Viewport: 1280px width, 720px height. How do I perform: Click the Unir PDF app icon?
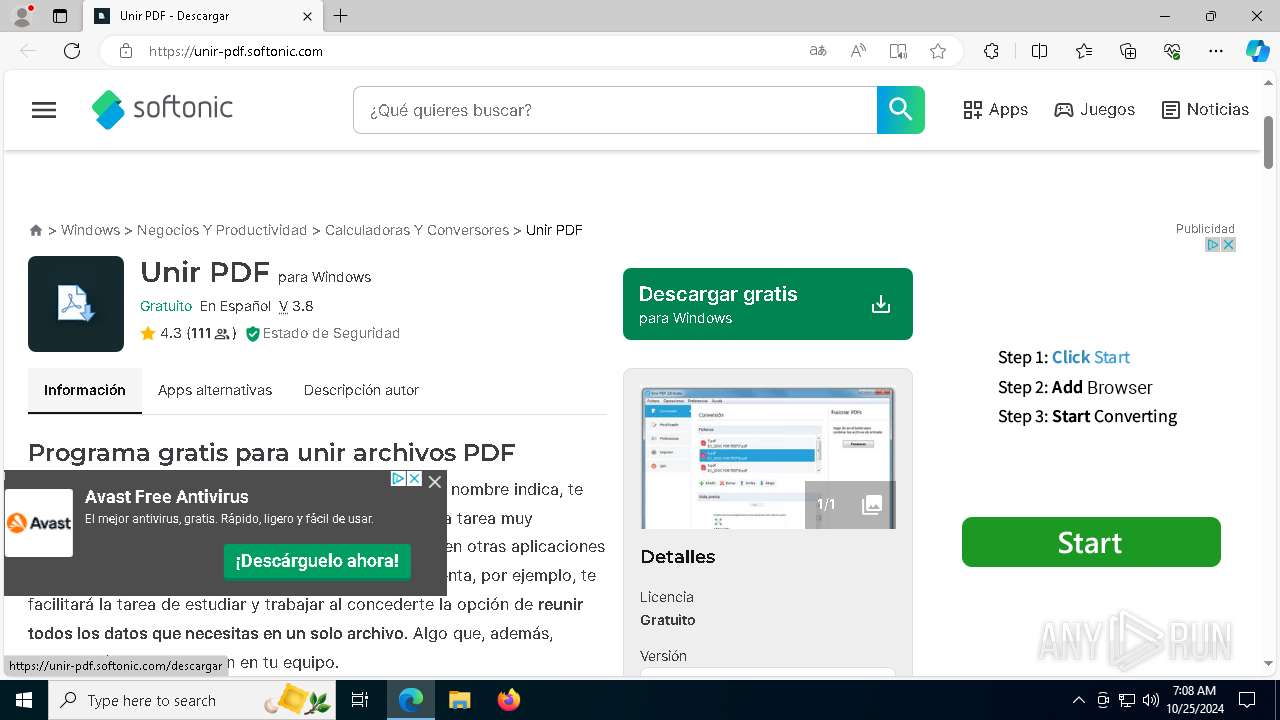[x=76, y=304]
